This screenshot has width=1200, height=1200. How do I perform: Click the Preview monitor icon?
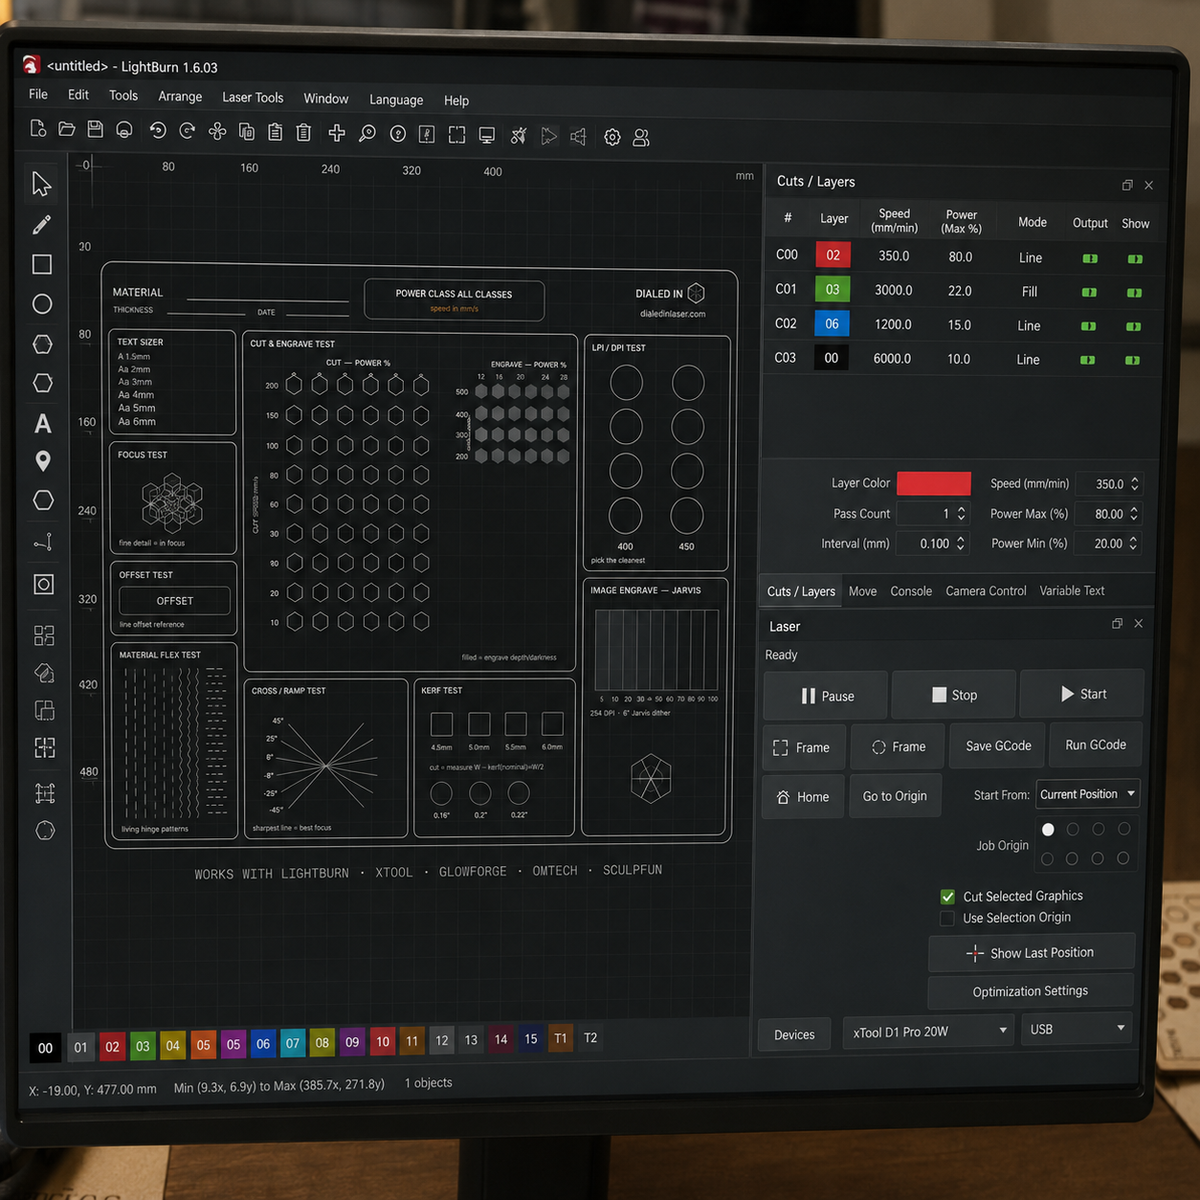coord(487,135)
